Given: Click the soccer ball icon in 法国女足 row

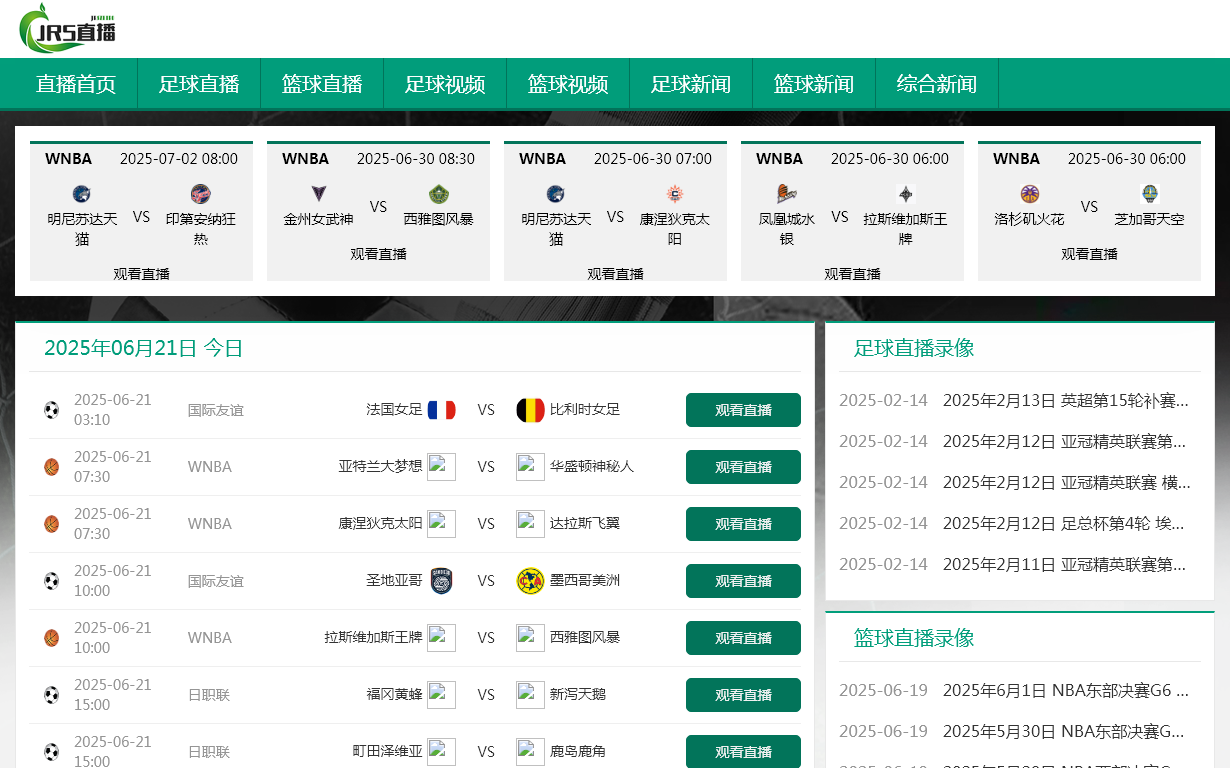Looking at the screenshot, I should (52, 410).
